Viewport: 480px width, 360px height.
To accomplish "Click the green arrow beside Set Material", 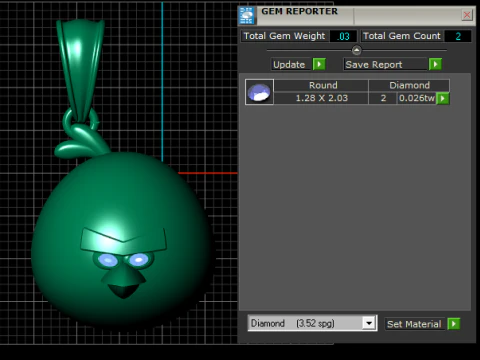I will [454, 324].
